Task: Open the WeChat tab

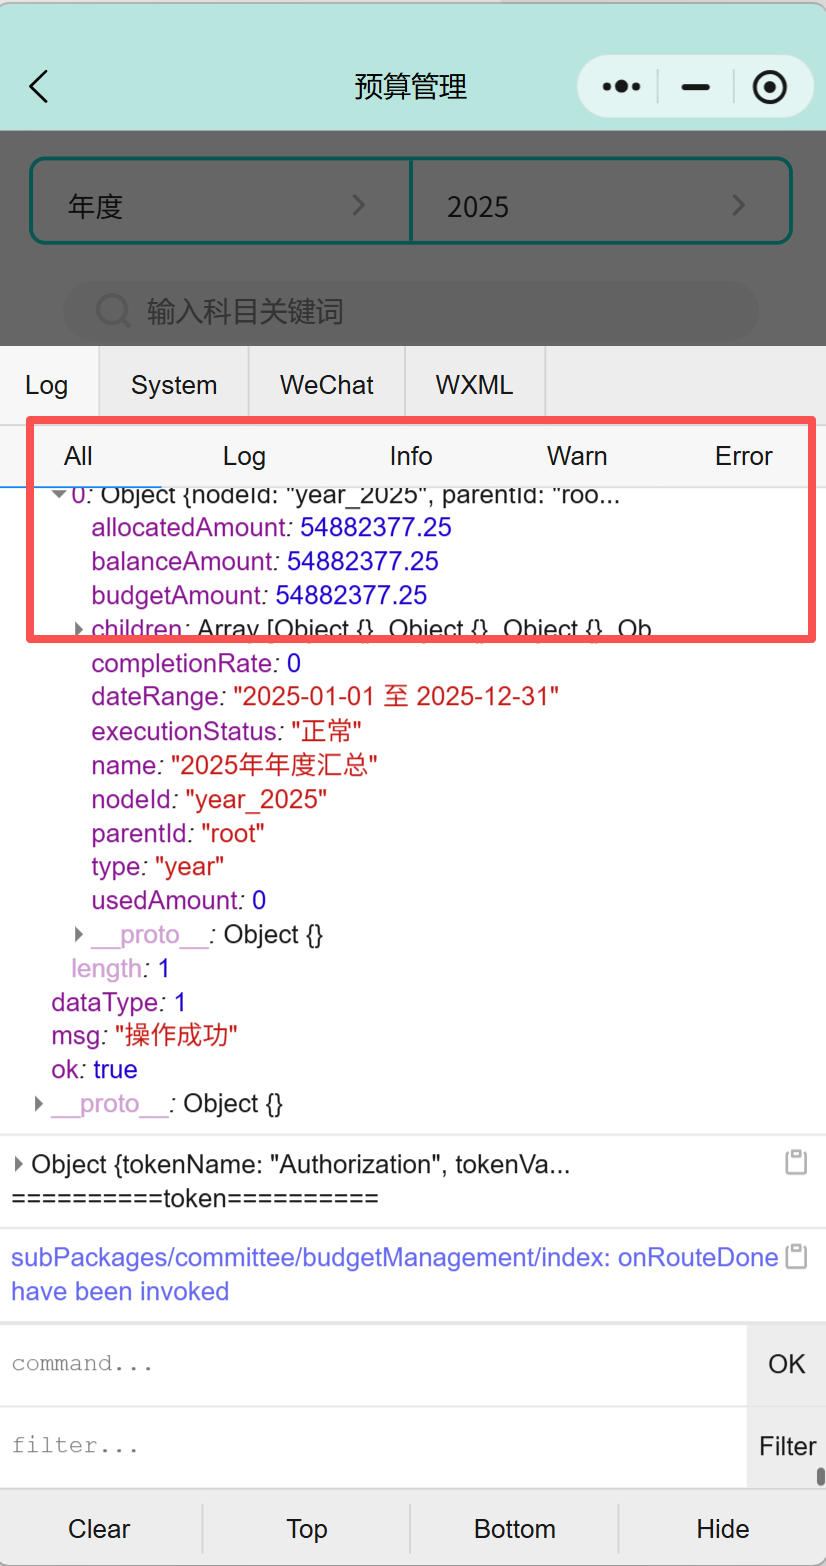Action: click(x=327, y=385)
